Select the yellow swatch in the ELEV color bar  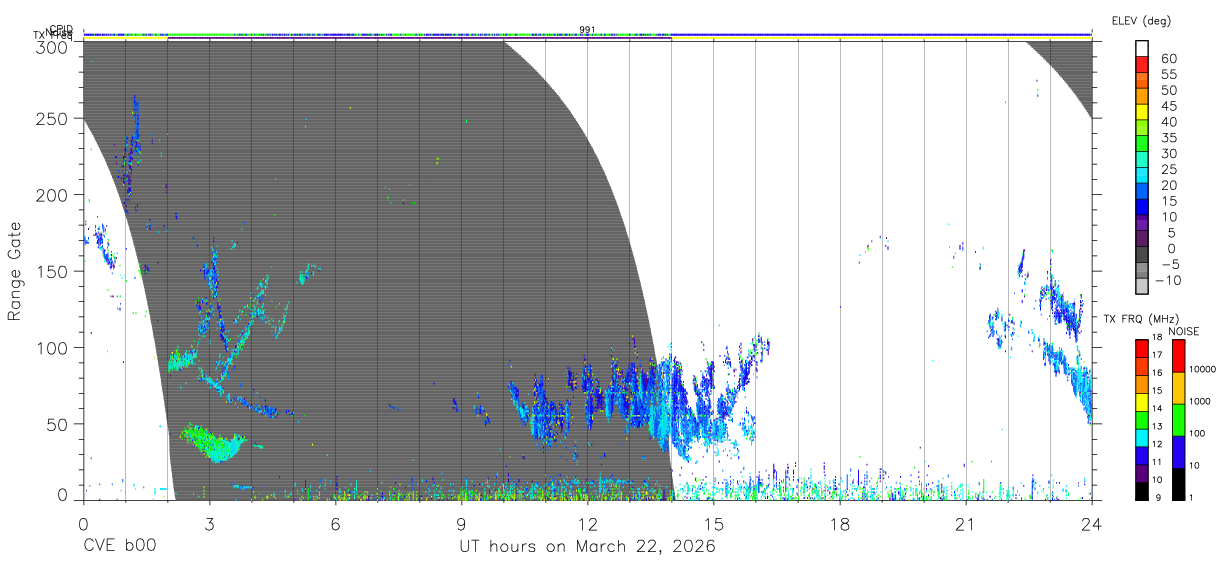pyautogui.click(x=1142, y=114)
